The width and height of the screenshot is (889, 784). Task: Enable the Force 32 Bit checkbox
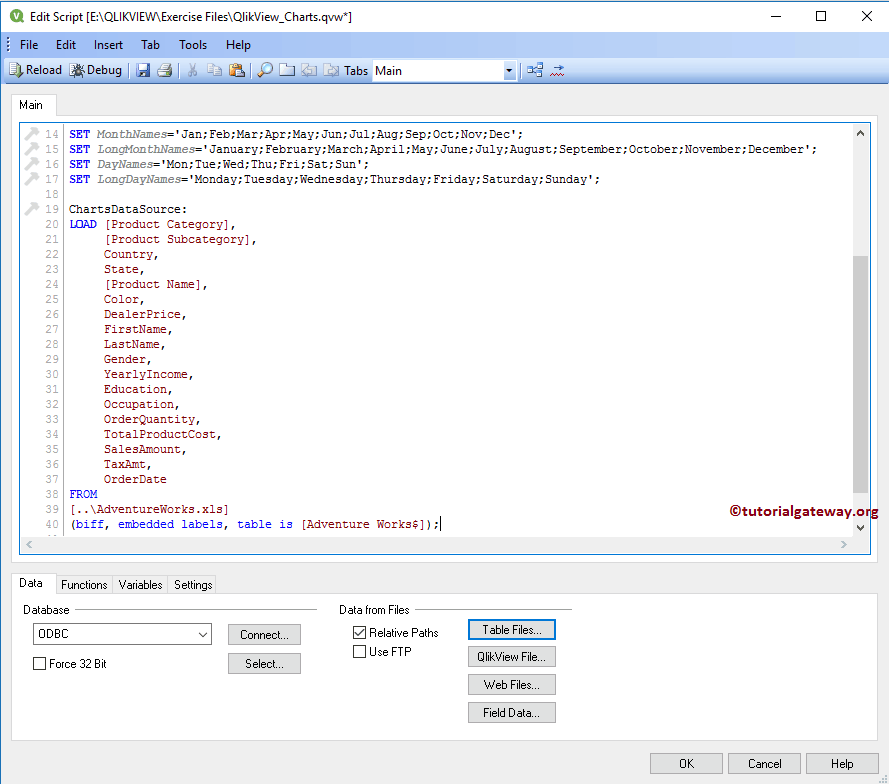(x=40, y=664)
